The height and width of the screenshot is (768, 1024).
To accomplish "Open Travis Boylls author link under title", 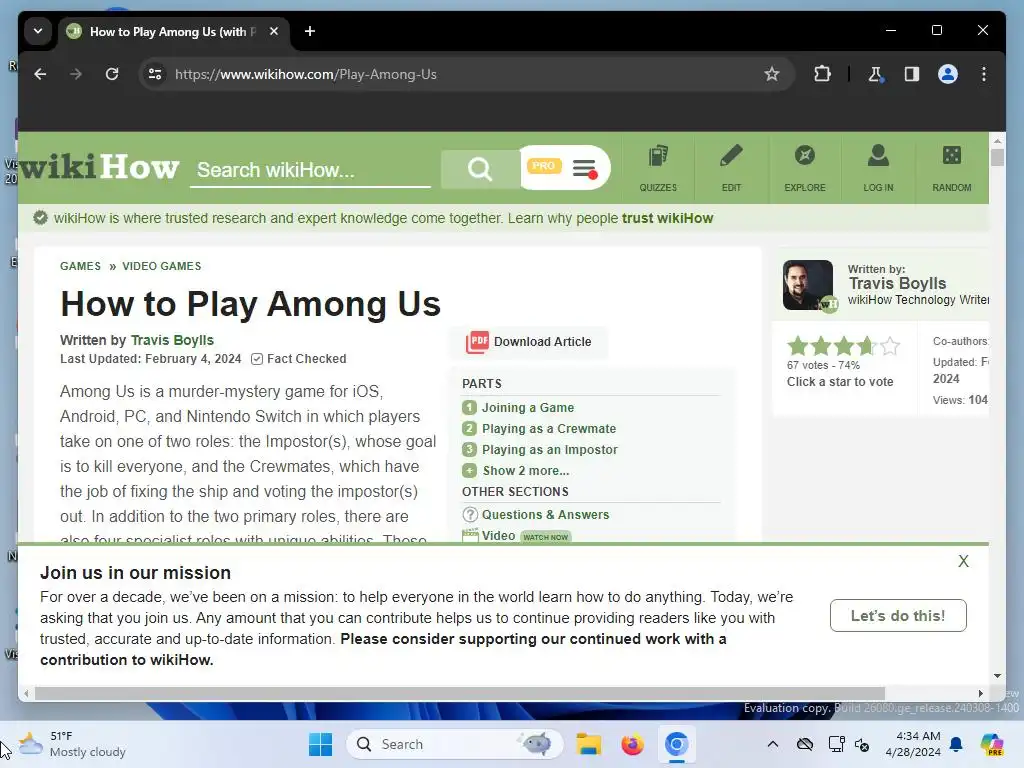I will coord(172,340).
